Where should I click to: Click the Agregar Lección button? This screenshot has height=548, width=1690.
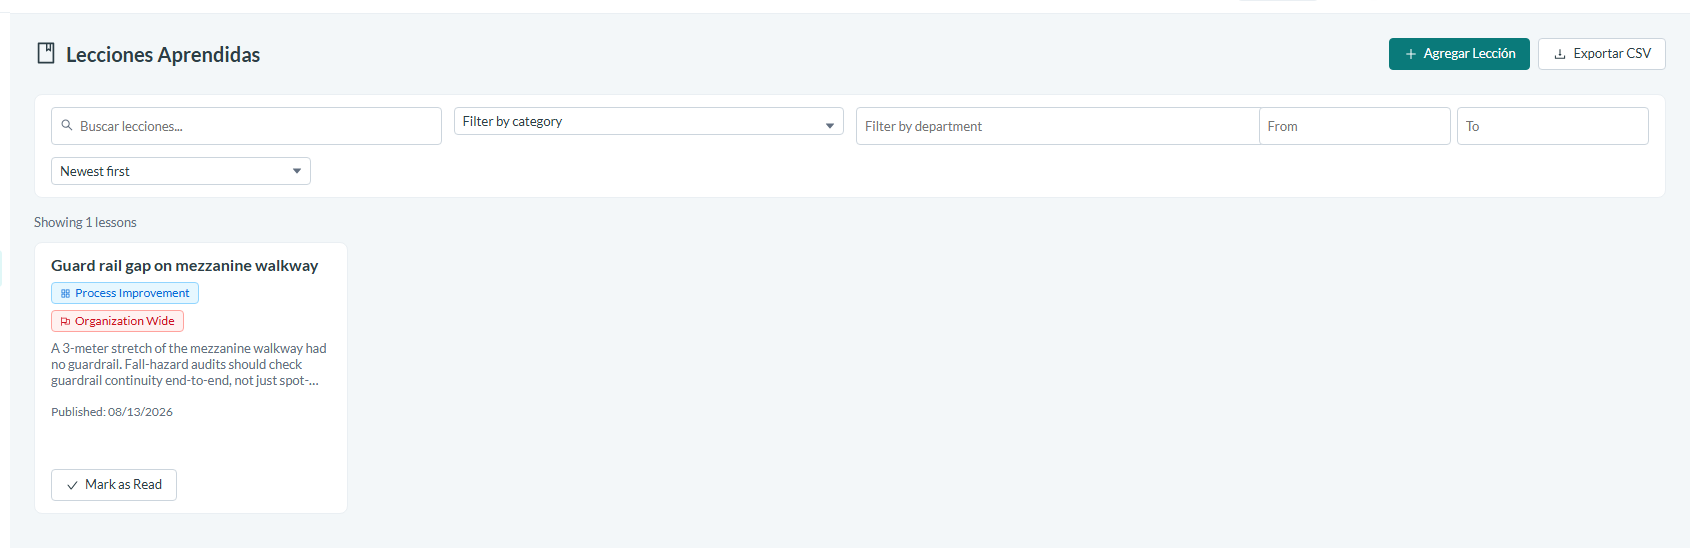(x=1459, y=54)
